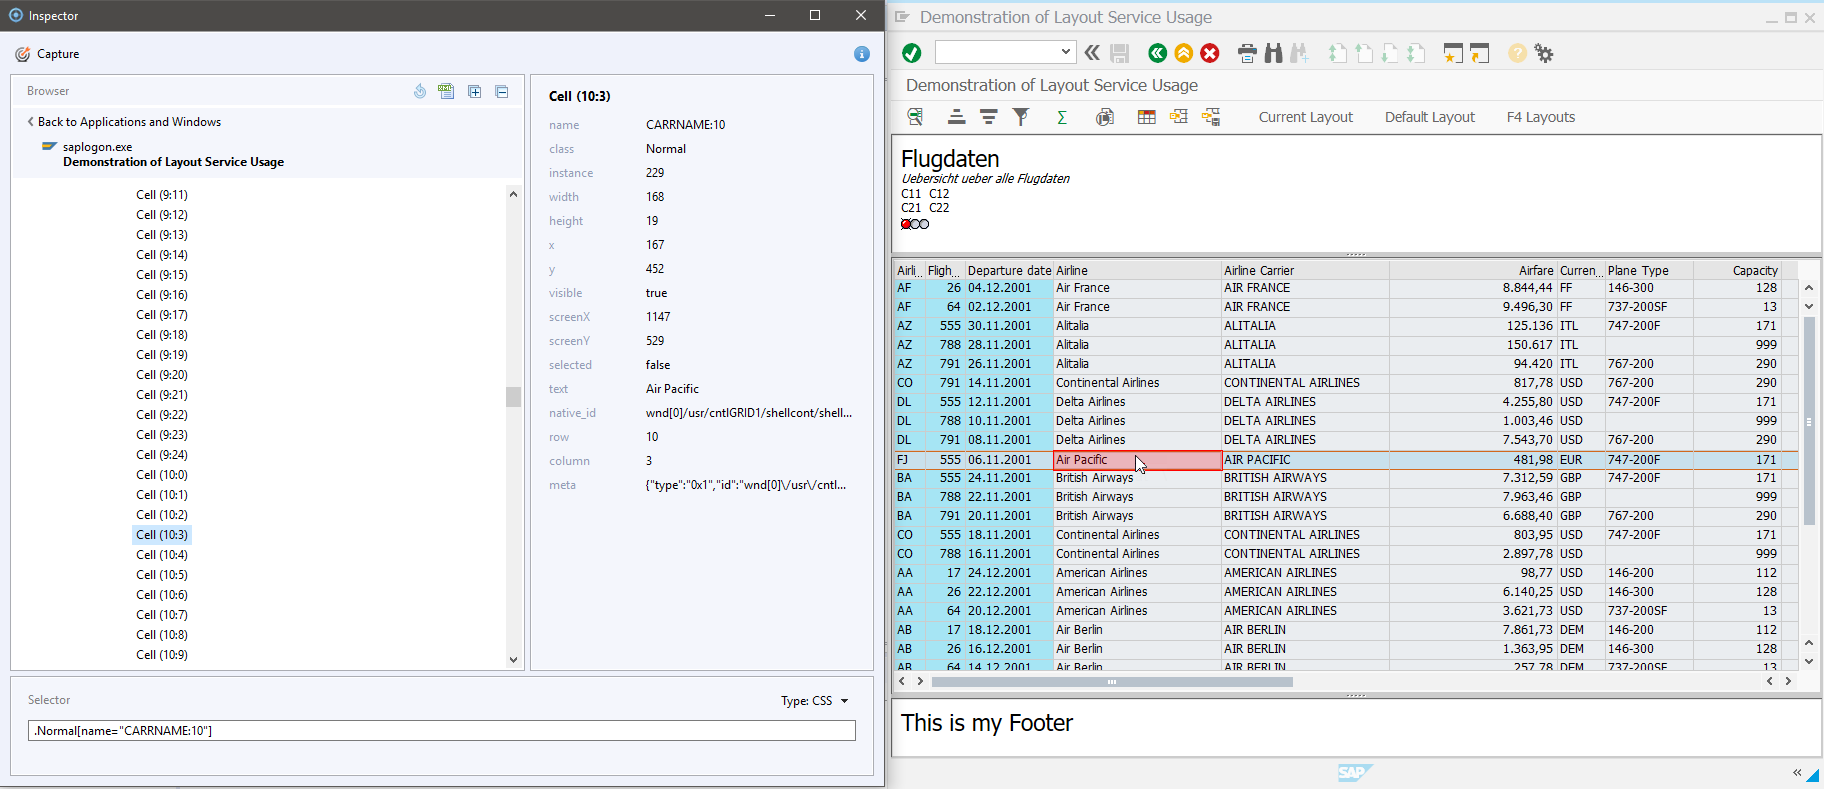This screenshot has width=1824, height=789.
Task: Click the red-topped grid layout icon in ALV toolbar
Action: point(1147,117)
